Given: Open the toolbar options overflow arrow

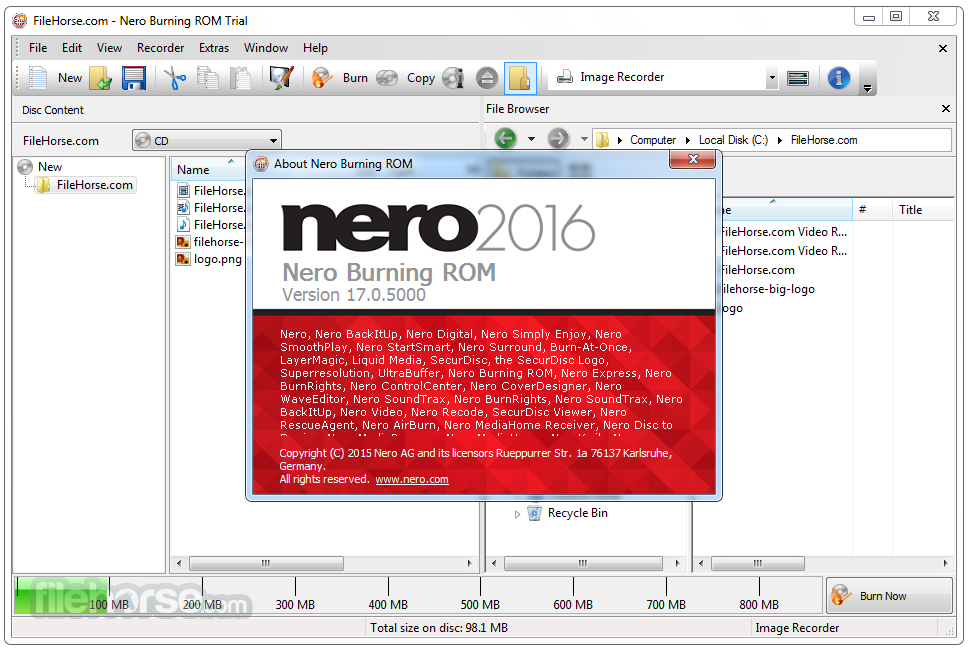Looking at the screenshot, I should pyautogui.click(x=867, y=88).
